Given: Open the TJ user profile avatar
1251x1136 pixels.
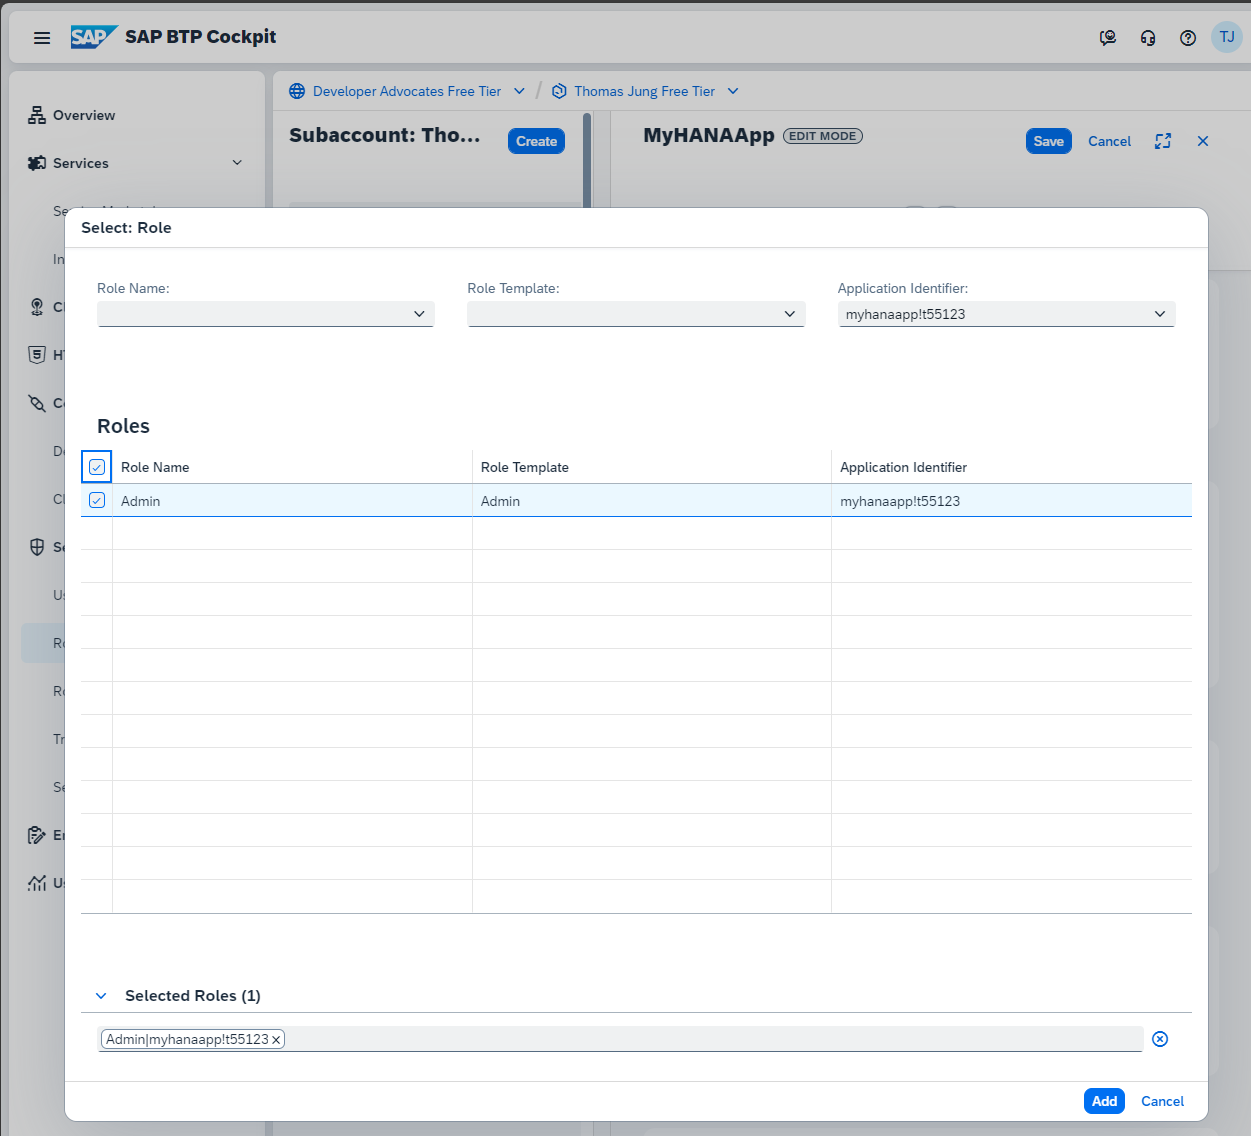Looking at the screenshot, I should coord(1227,37).
